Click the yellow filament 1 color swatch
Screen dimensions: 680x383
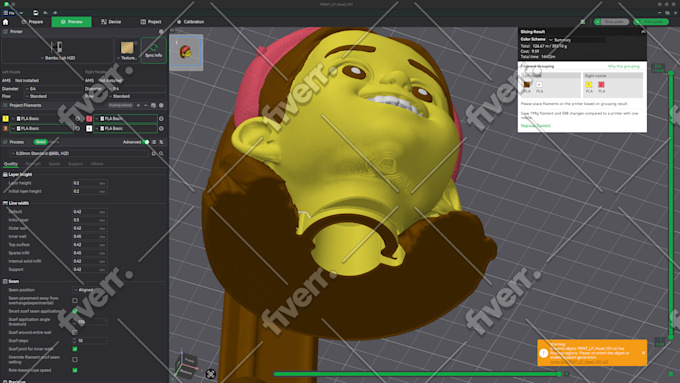coord(5,118)
